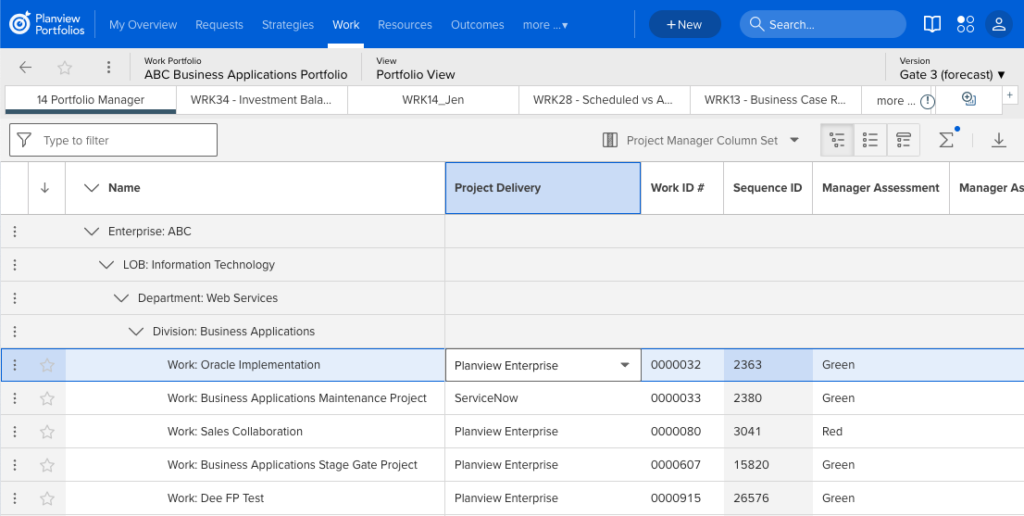Click the +New button

[x=684, y=24]
